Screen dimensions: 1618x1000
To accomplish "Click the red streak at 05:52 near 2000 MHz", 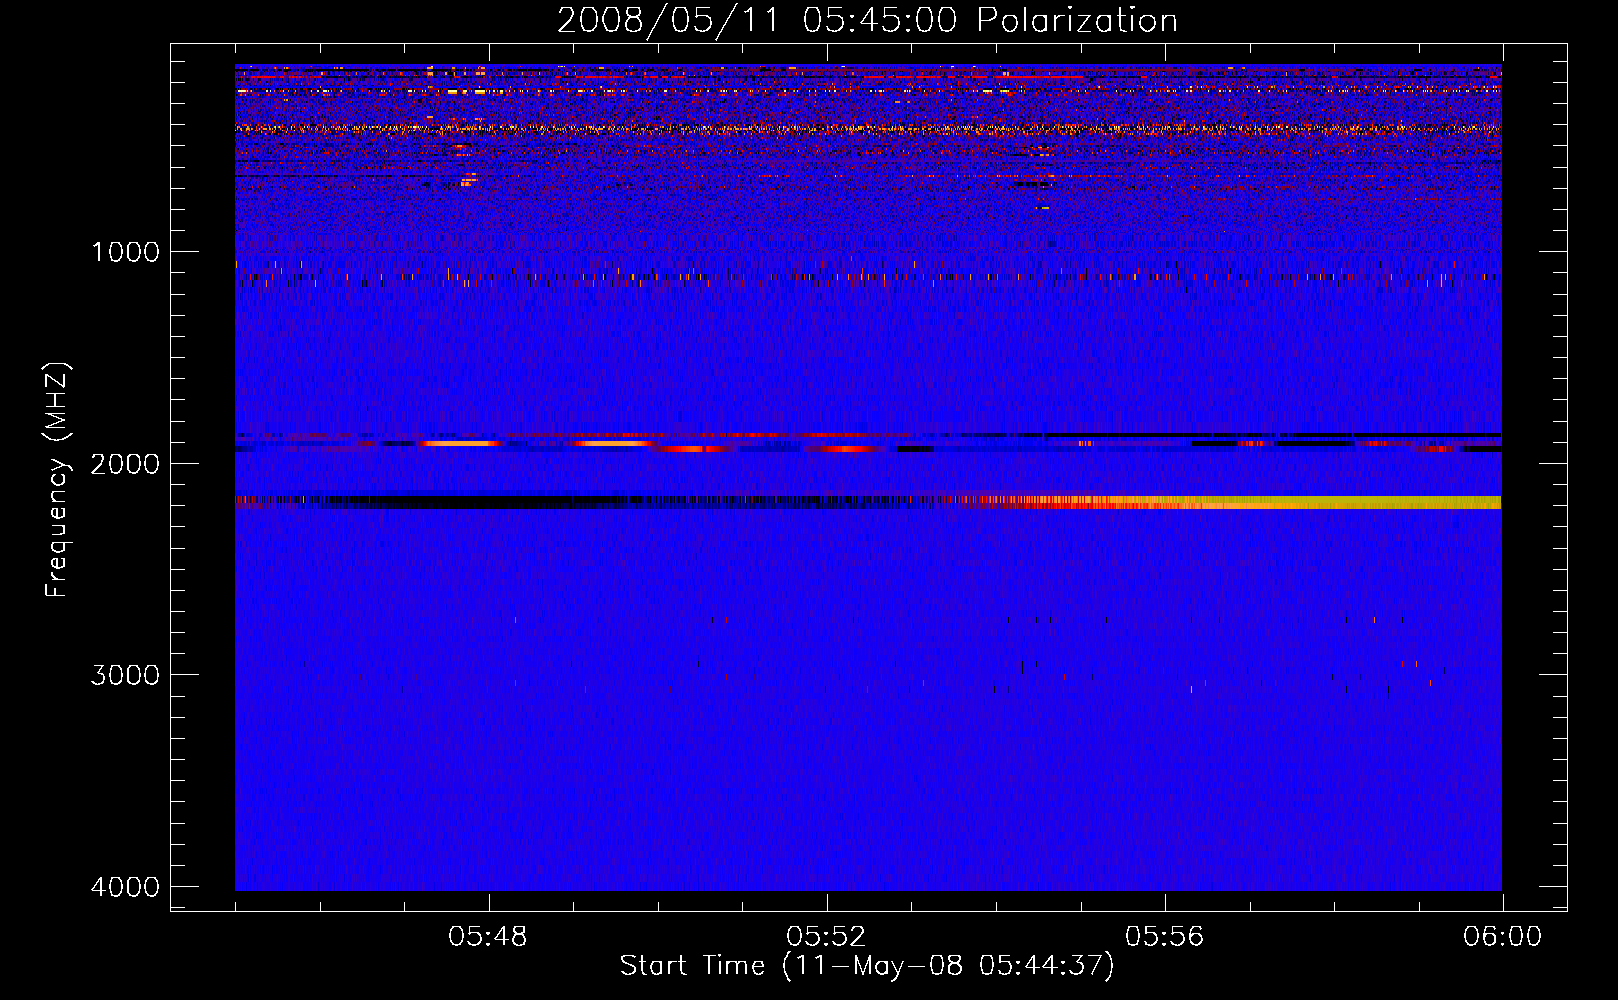I will (x=840, y=449).
